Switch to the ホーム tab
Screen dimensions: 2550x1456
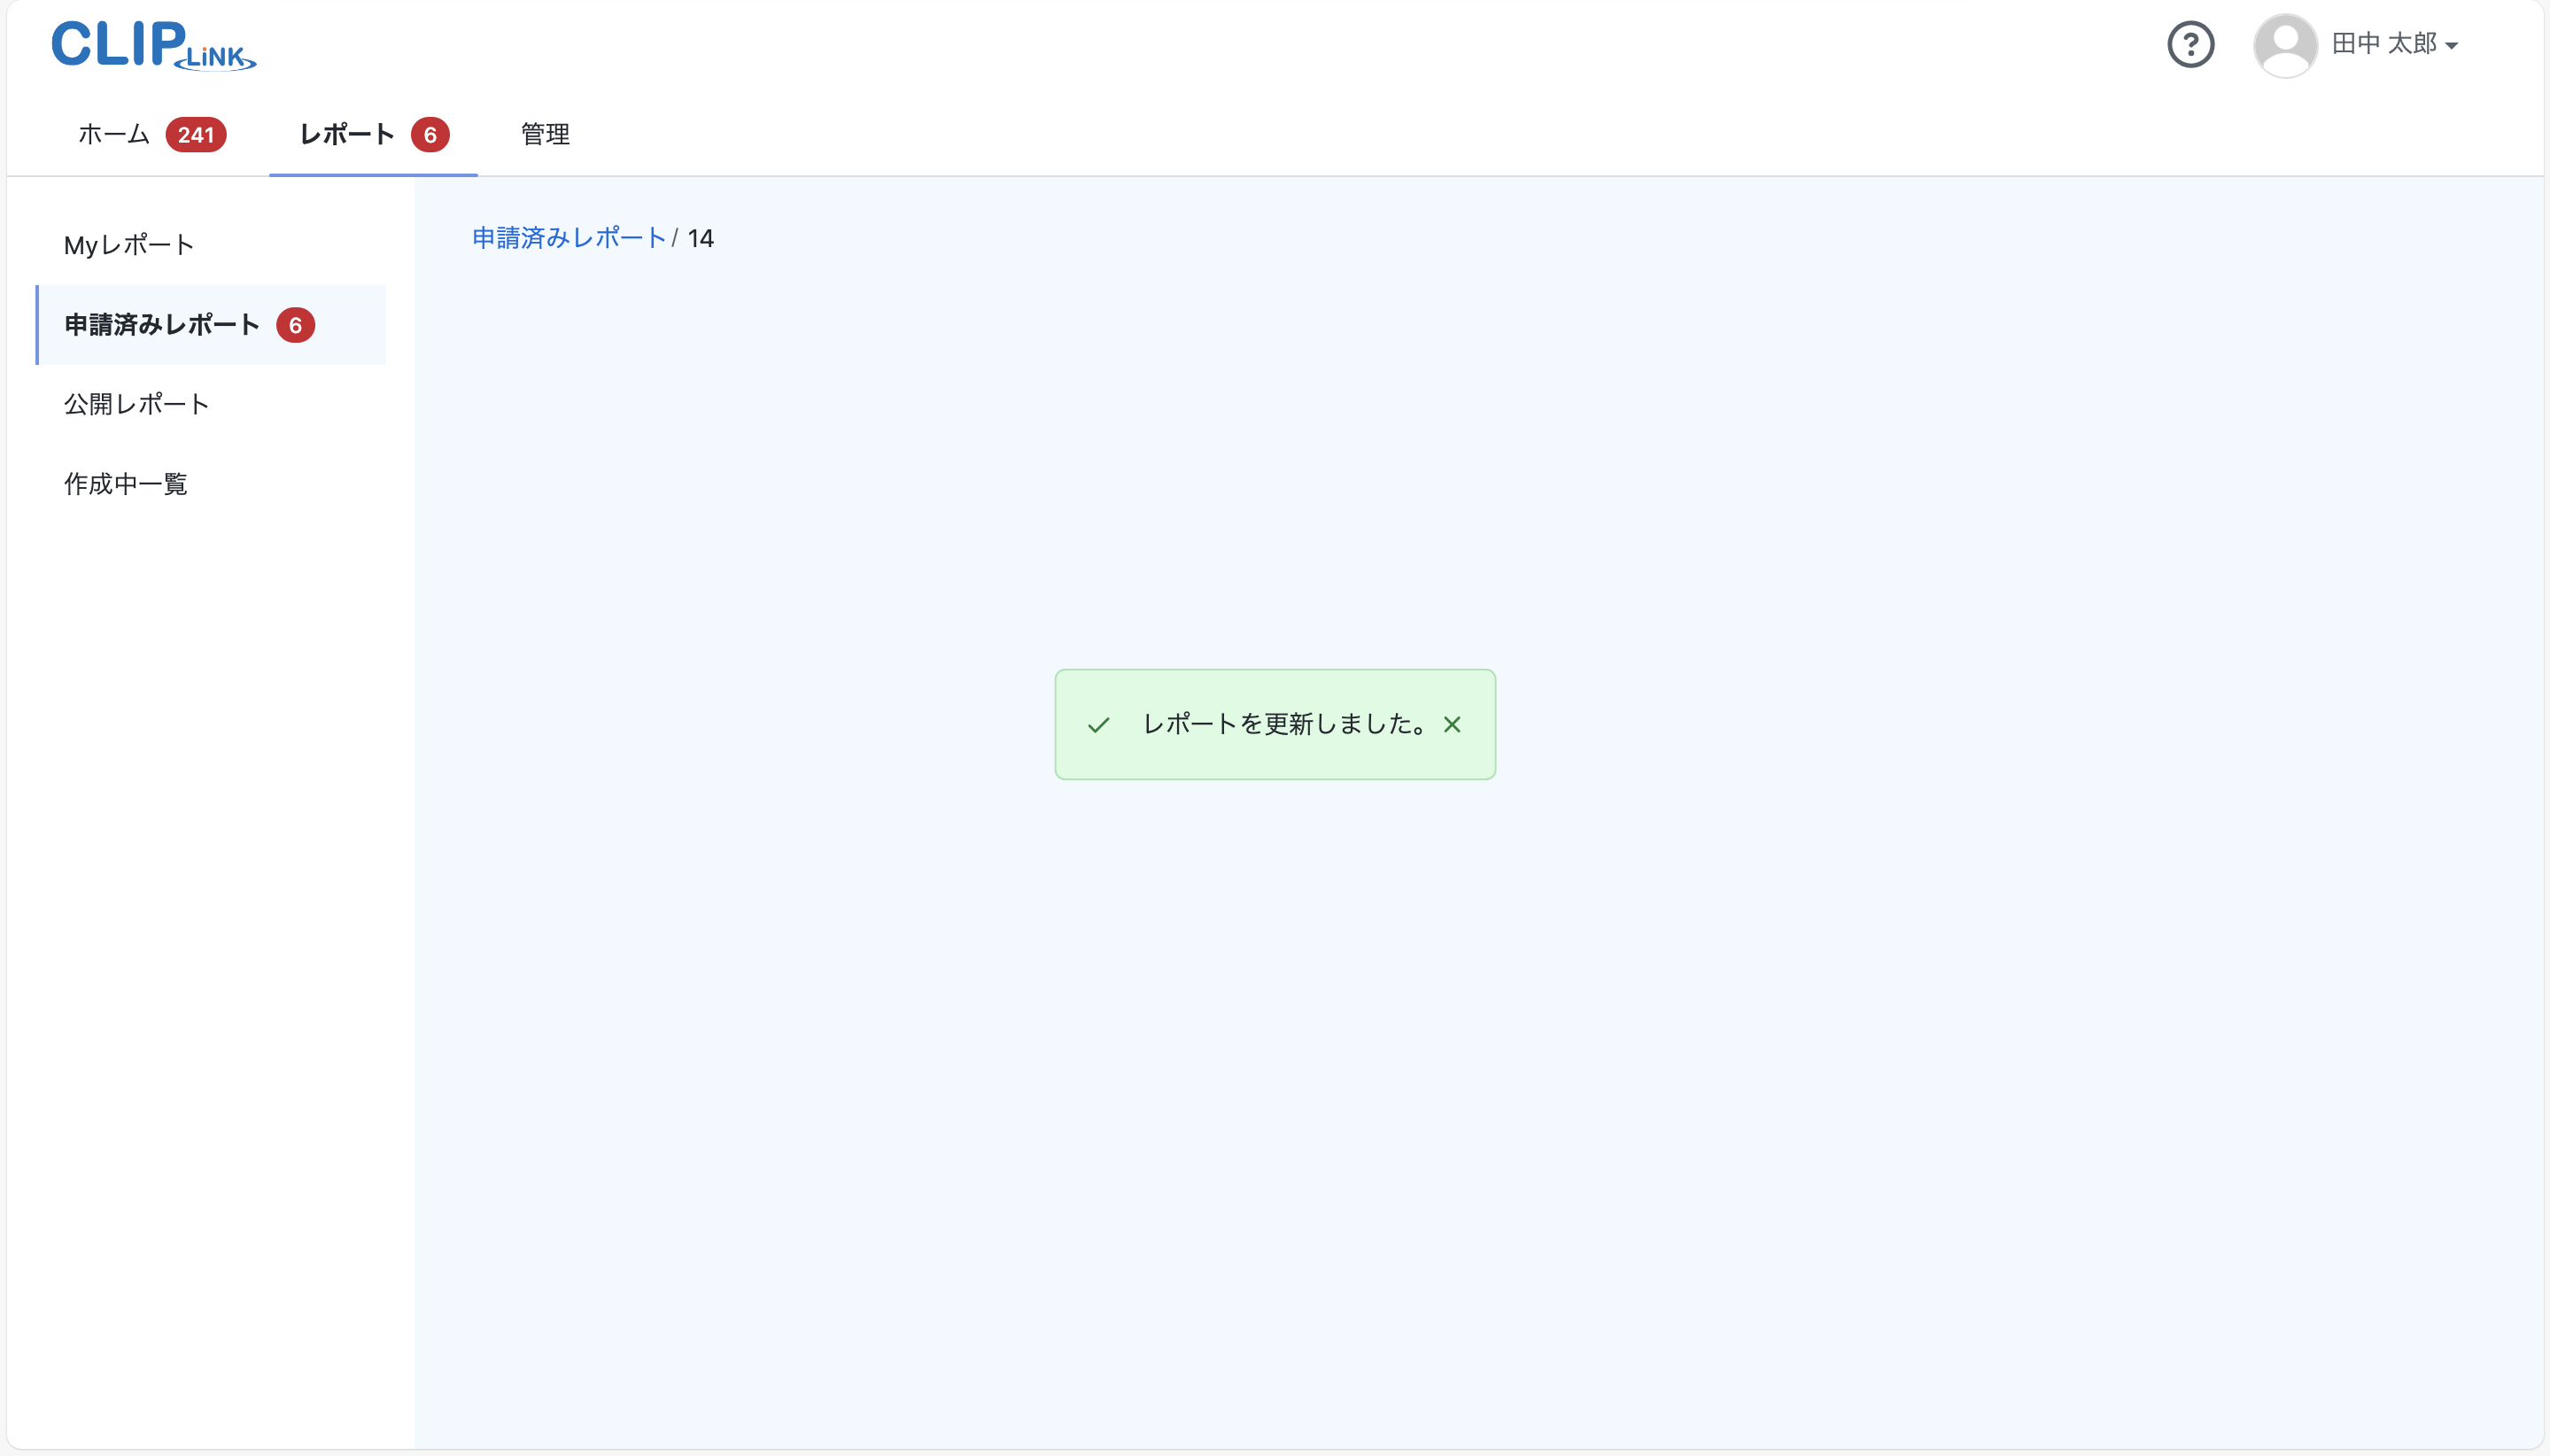coord(112,134)
